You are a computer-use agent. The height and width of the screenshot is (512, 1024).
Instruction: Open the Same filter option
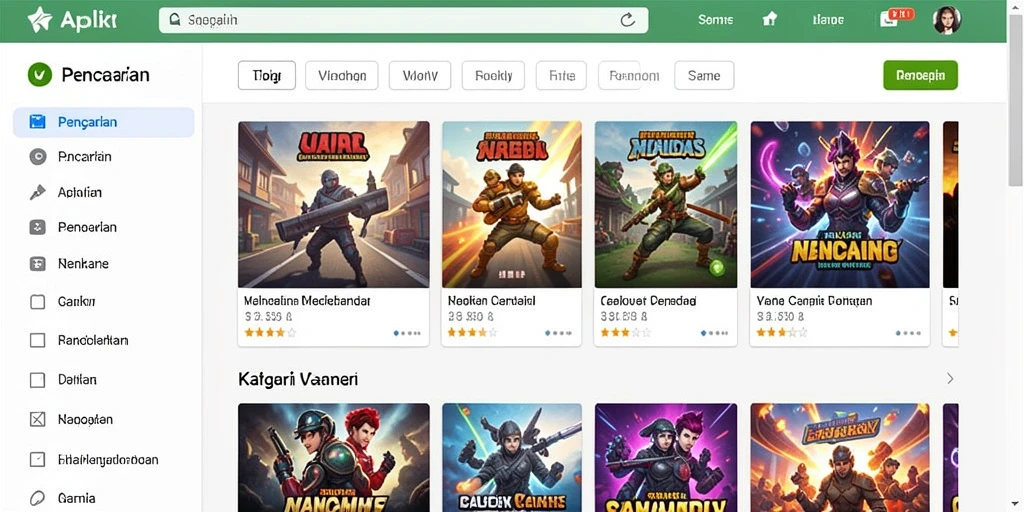pos(704,75)
